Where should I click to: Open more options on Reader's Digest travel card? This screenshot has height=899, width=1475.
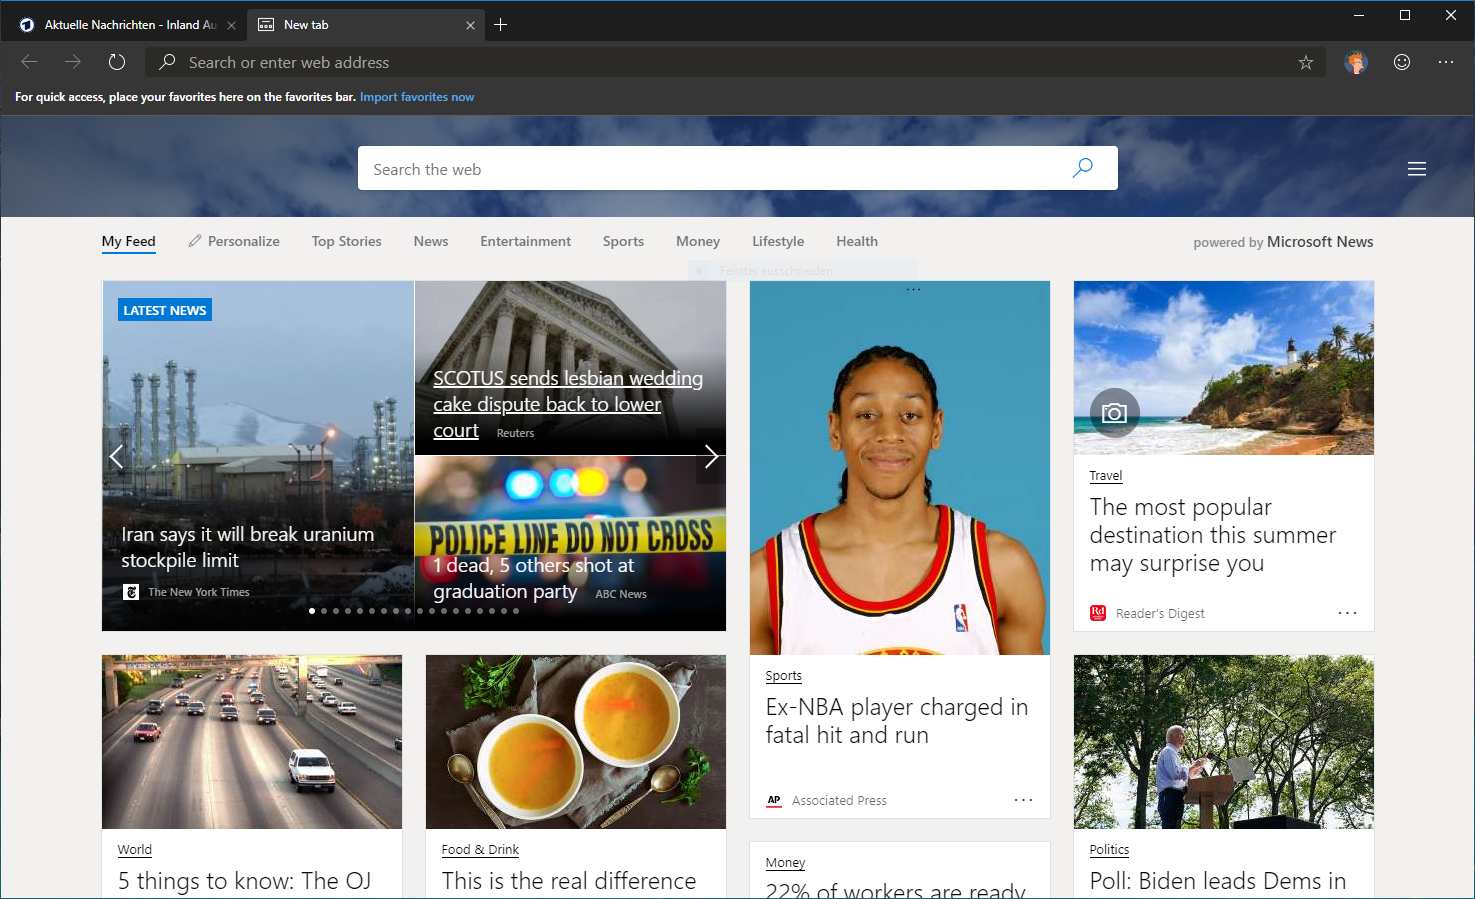coord(1347,613)
